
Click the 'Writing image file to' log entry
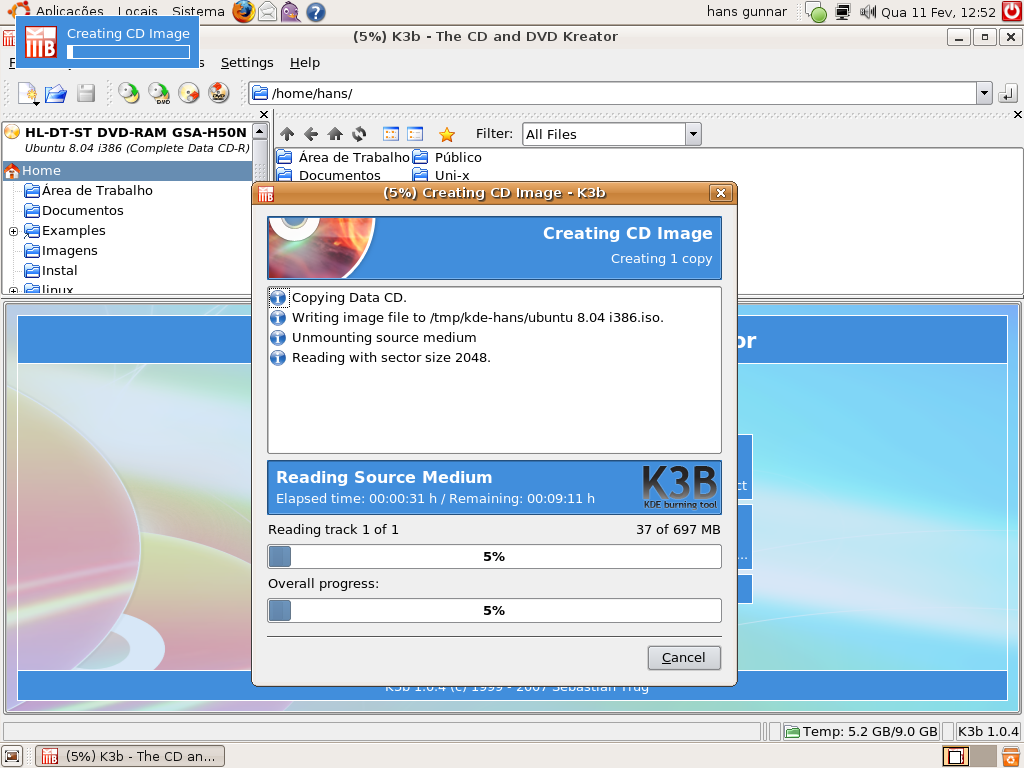[477, 318]
